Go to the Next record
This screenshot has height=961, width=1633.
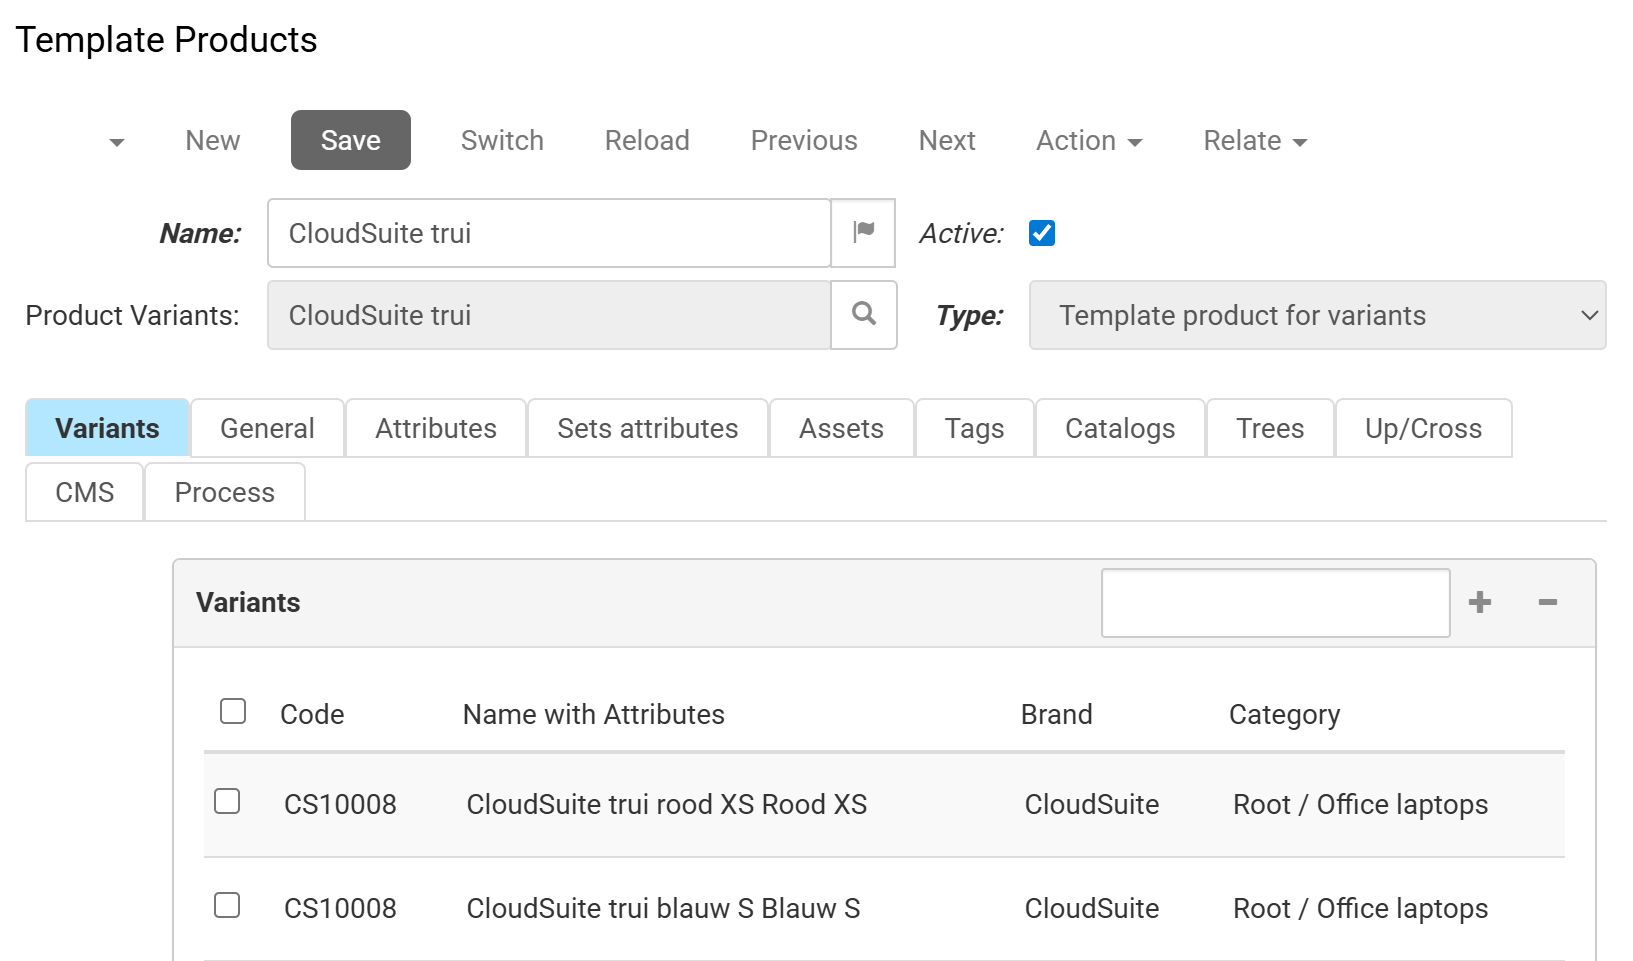[x=947, y=141]
